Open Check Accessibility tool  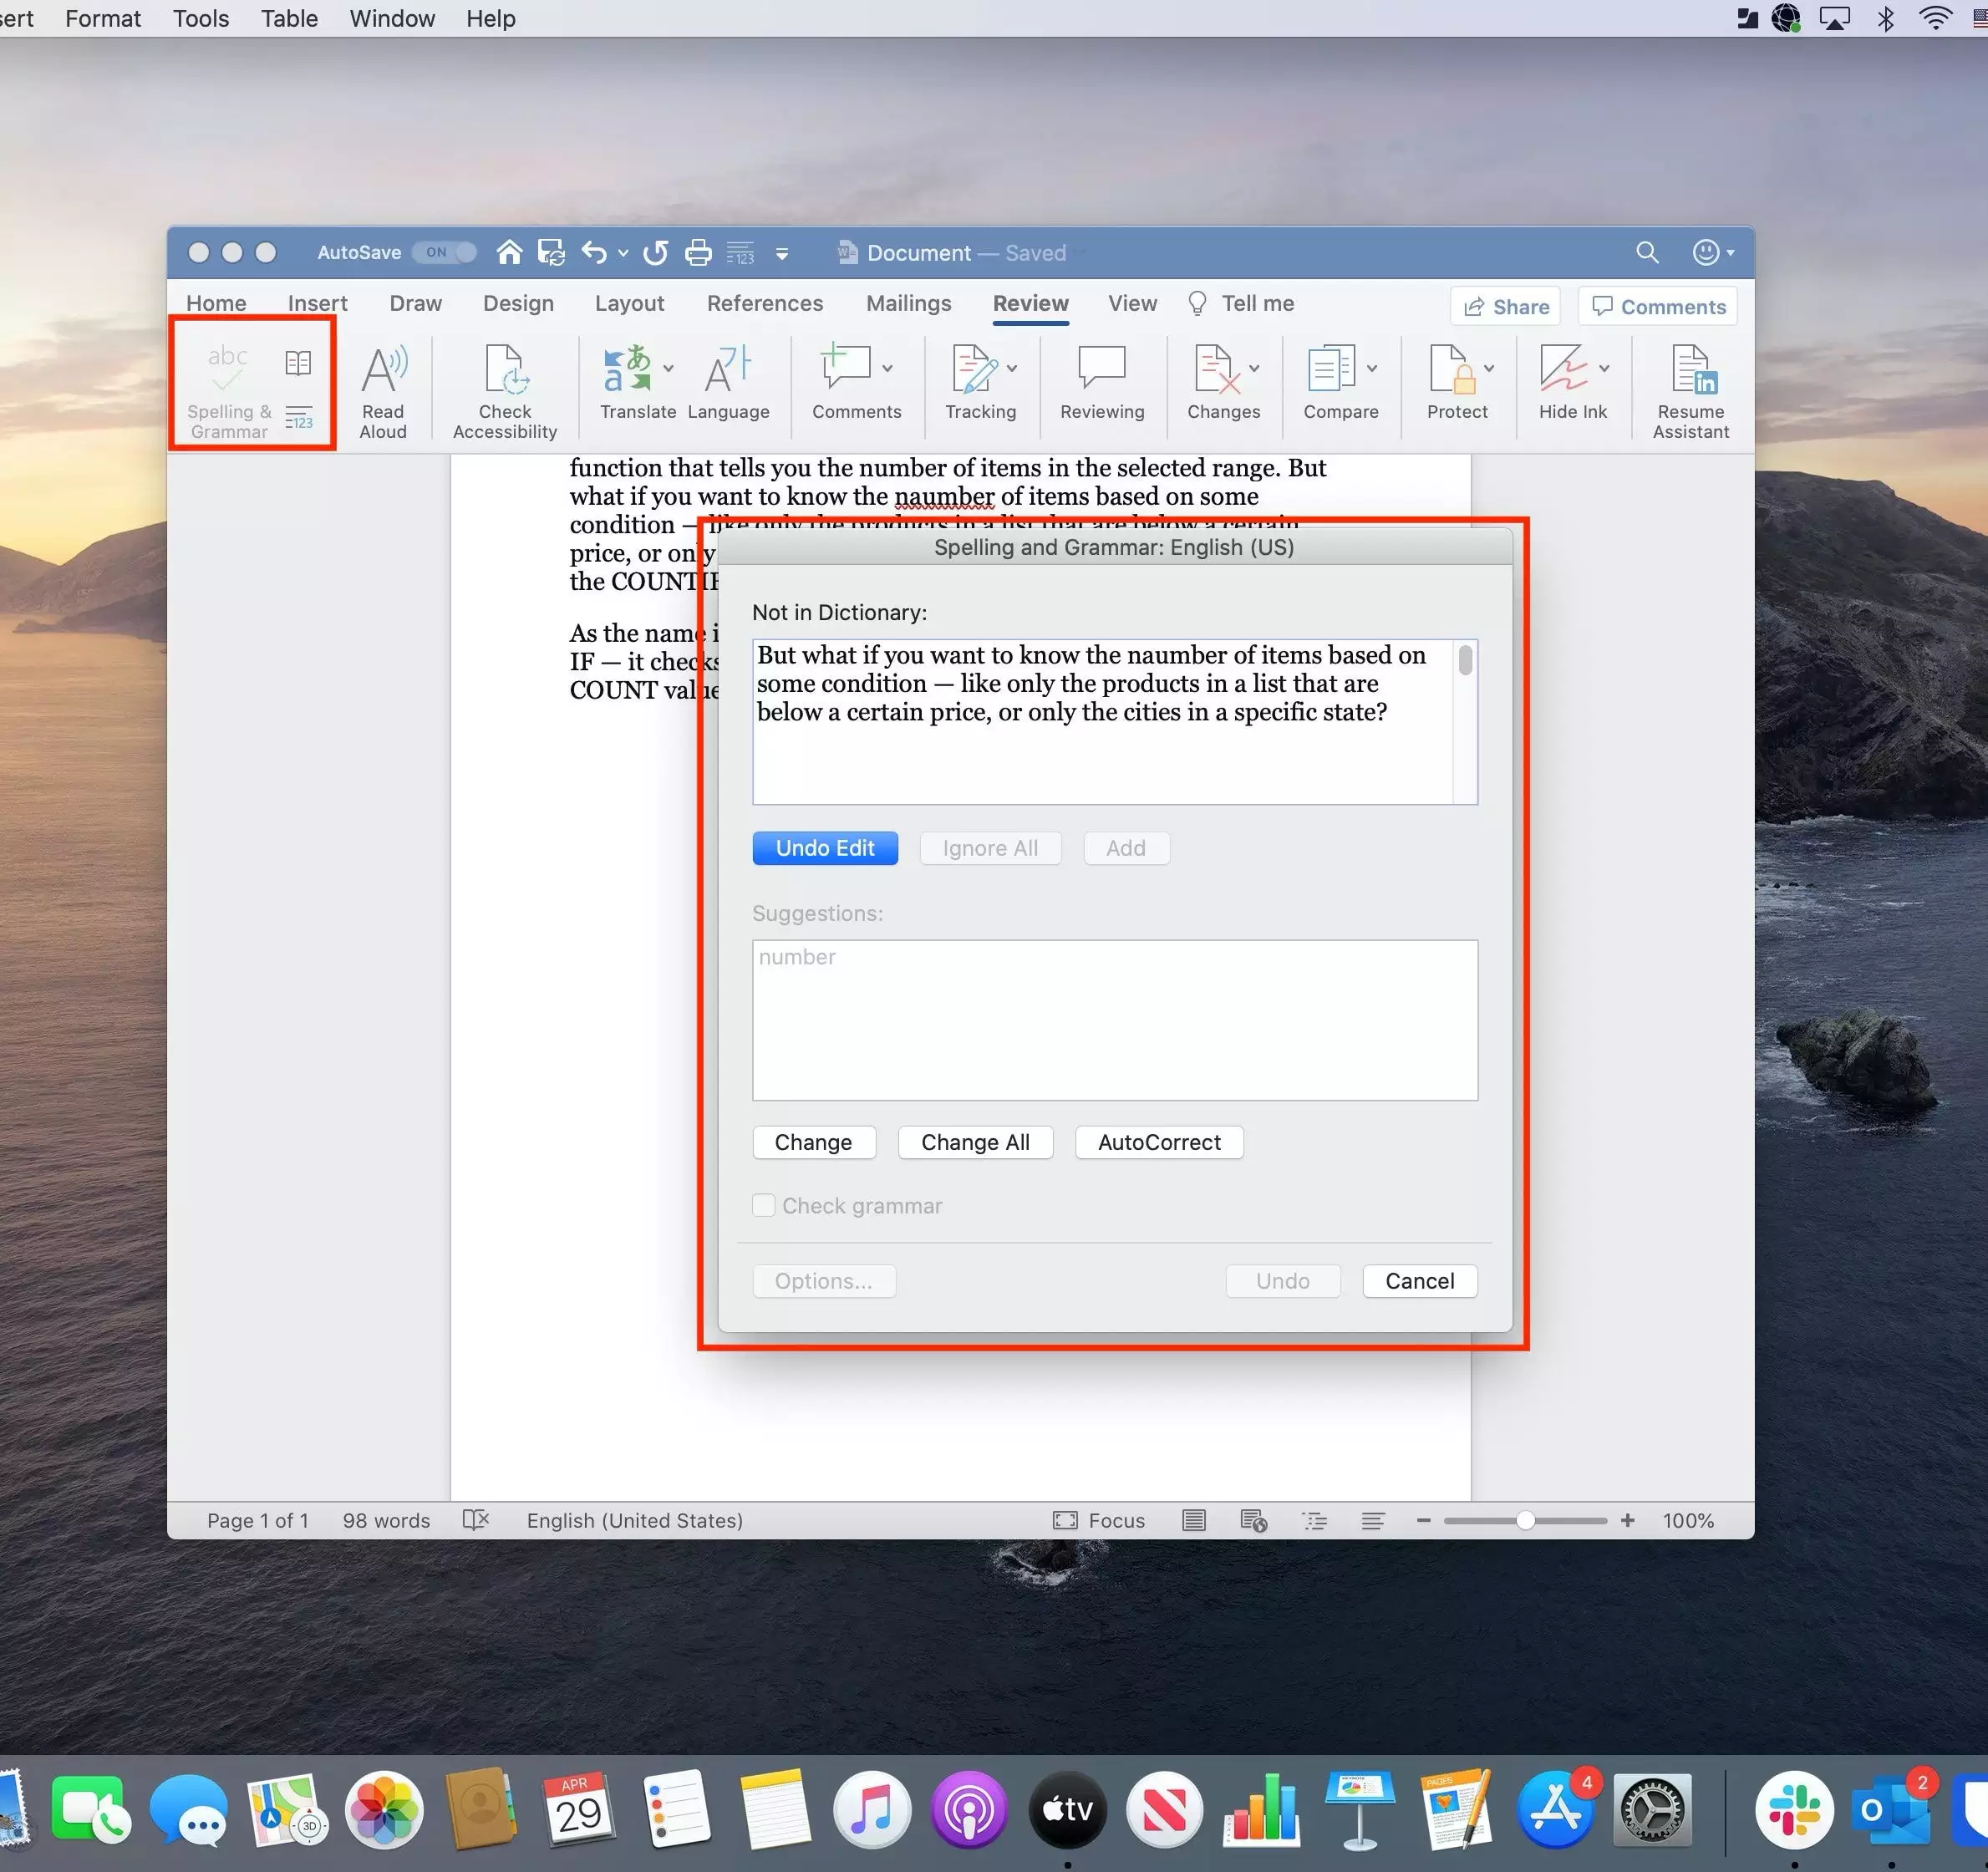point(504,390)
